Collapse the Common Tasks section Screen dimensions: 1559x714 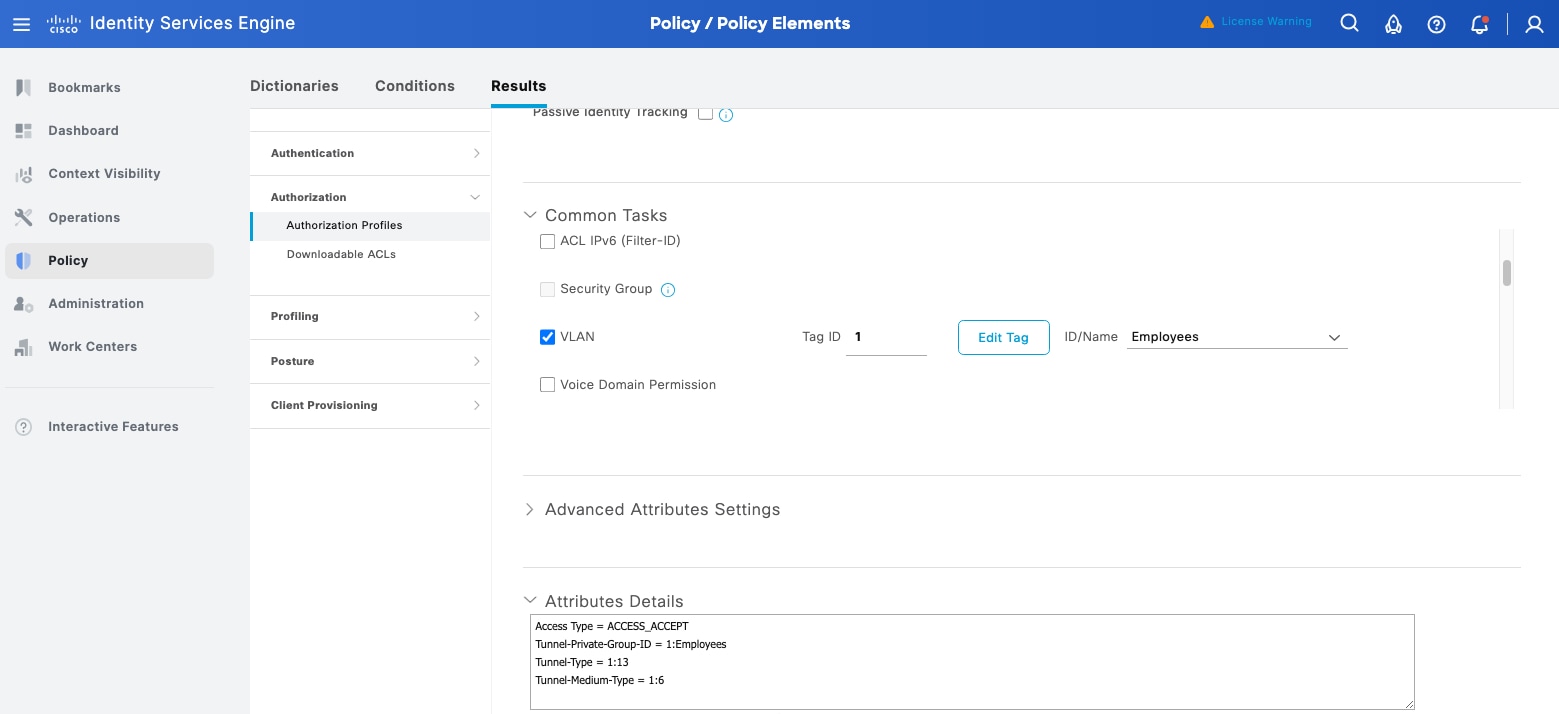click(530, 215)
